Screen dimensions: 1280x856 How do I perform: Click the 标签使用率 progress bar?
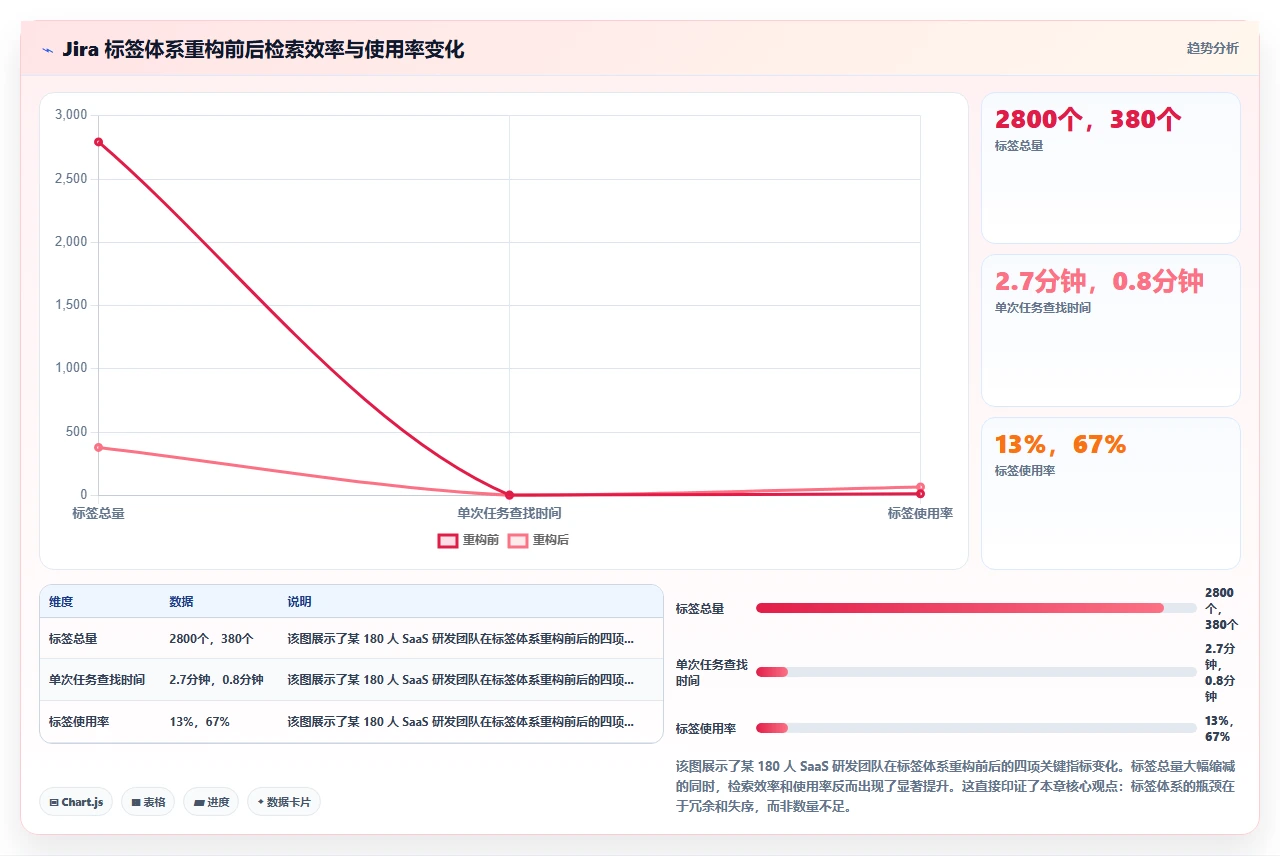point(976,728)
